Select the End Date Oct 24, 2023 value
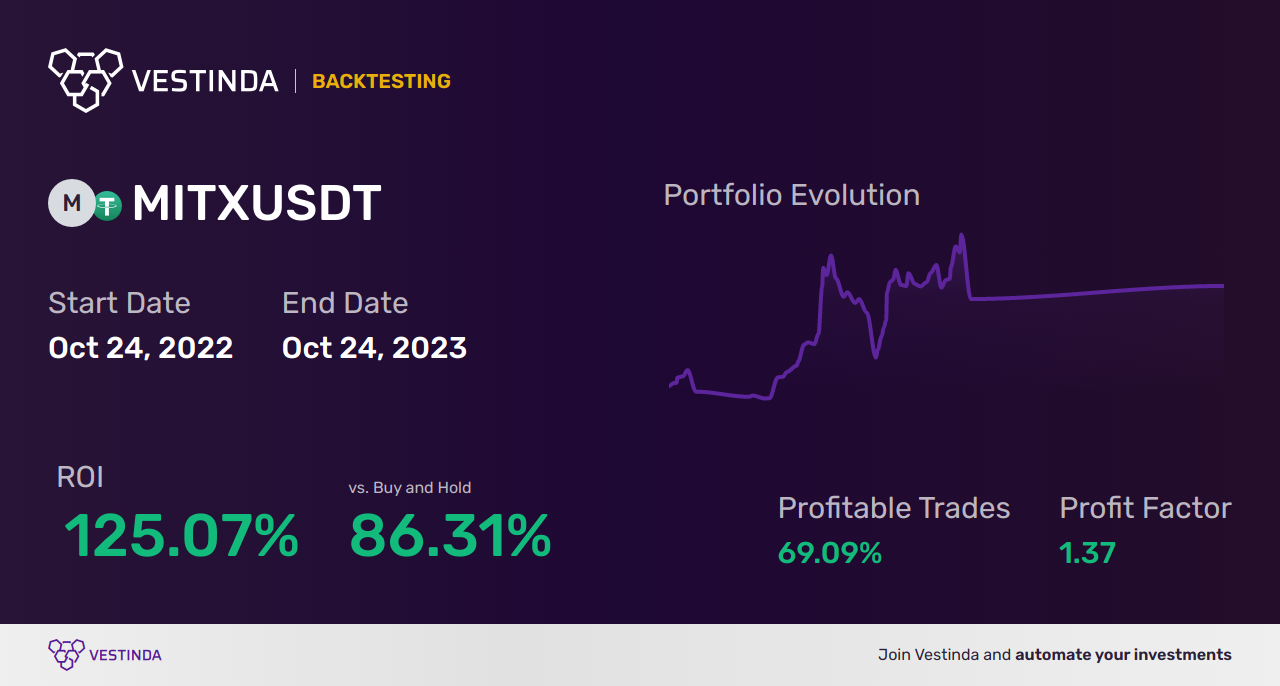 tap(374, 348)
